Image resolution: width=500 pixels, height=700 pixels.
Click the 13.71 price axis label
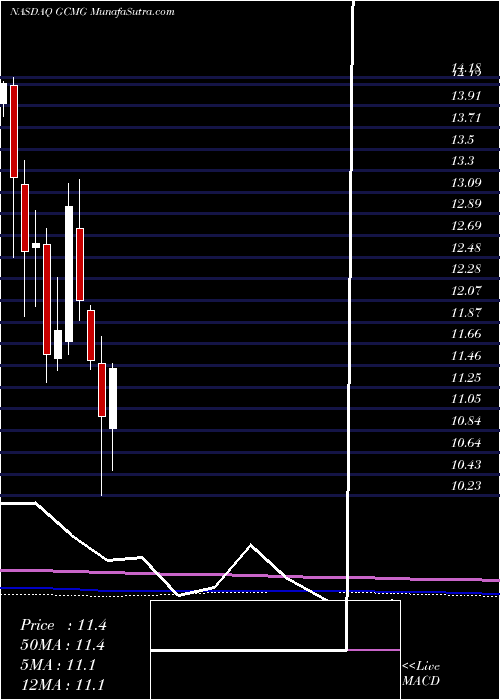coord(466,118)
